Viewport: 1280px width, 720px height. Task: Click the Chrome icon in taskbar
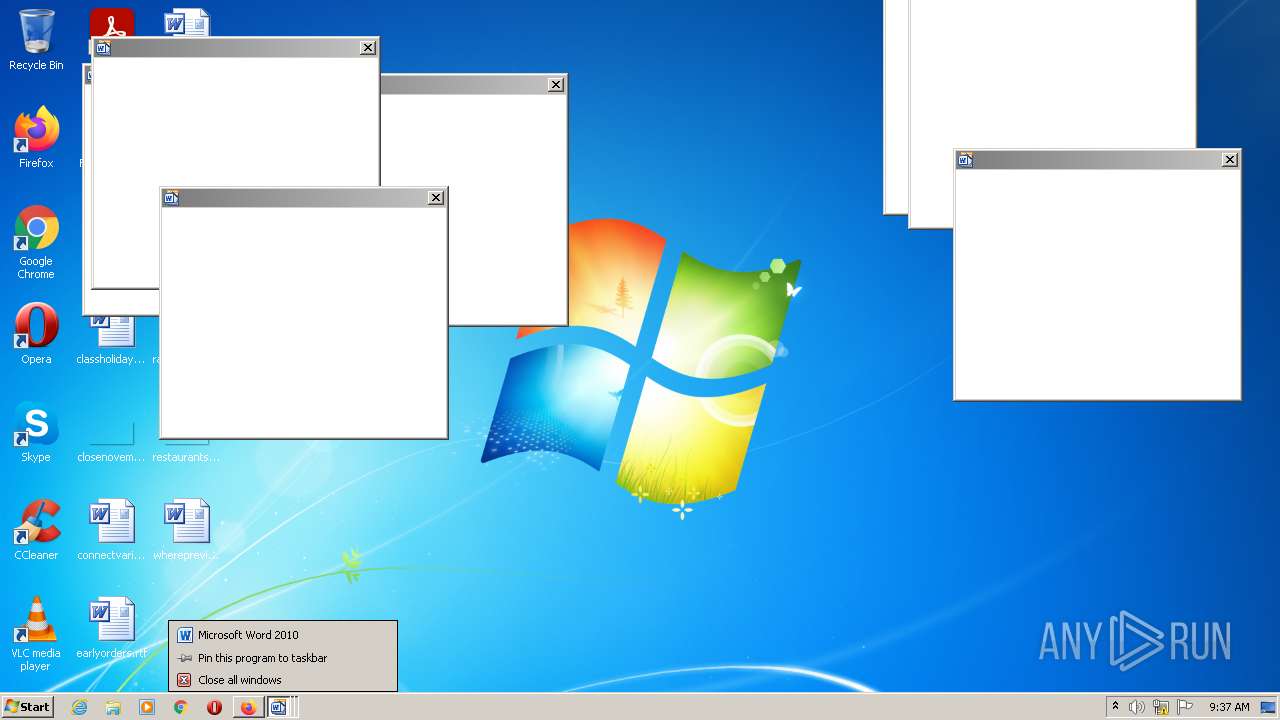tap(181, 707)
